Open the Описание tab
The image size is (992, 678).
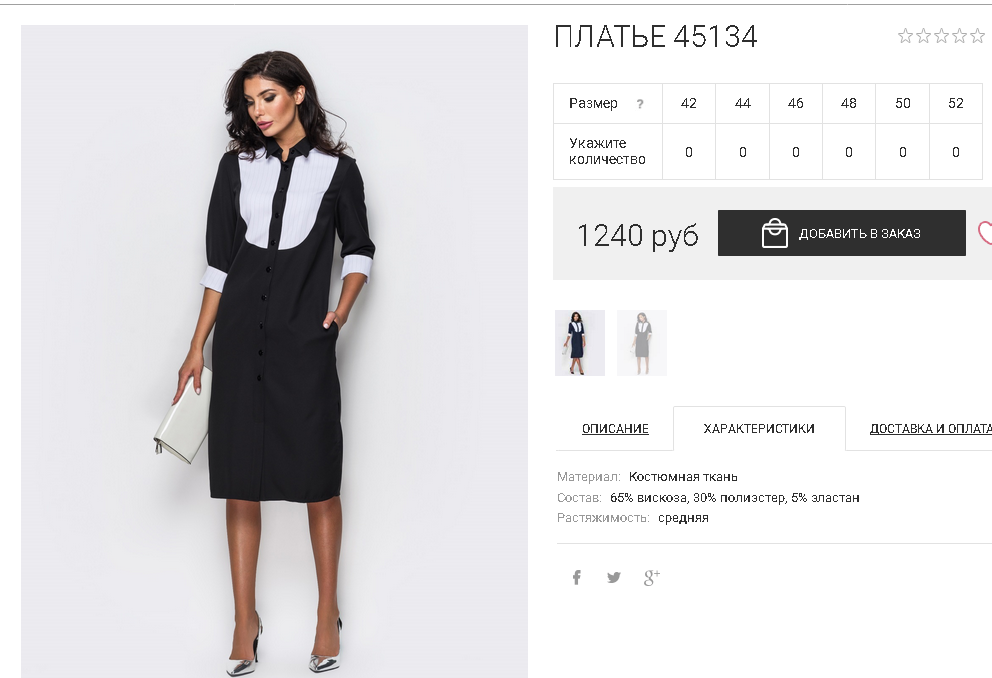pos(615,429)
